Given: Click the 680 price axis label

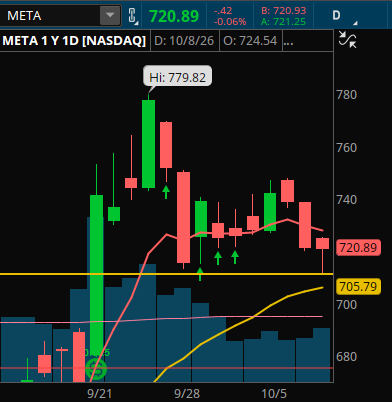Looking at the screenshot, I should [x=346, y=357].
